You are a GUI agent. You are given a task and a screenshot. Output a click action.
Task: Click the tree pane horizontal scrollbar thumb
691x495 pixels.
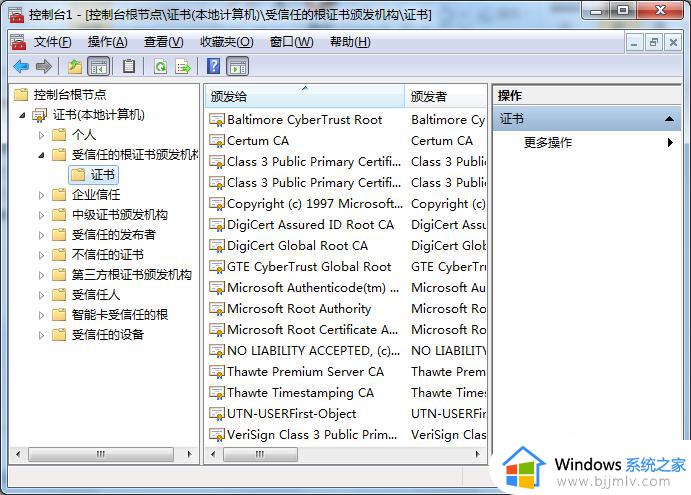point(101,454)
